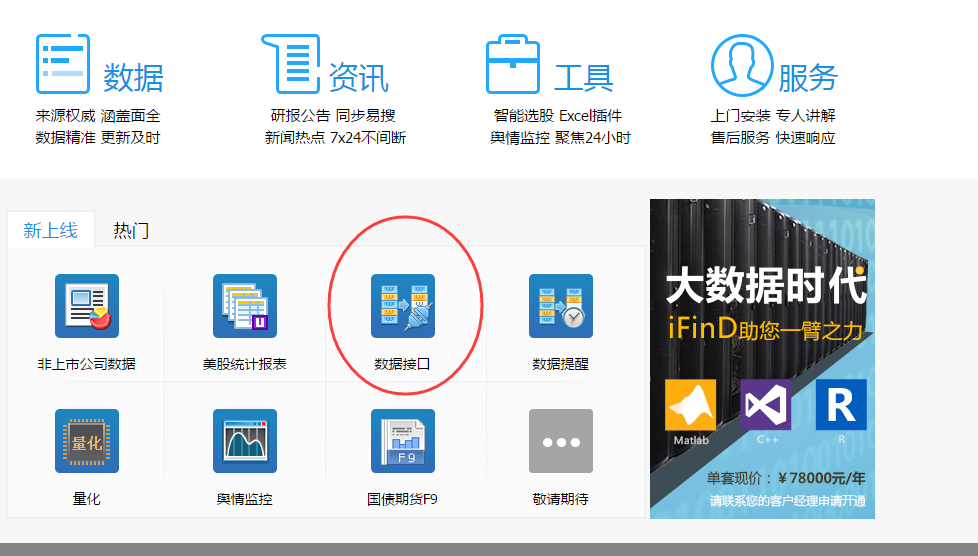Click the 国债期货F9 label
This screenshot has height=556, width=978.
coord(402,499)
